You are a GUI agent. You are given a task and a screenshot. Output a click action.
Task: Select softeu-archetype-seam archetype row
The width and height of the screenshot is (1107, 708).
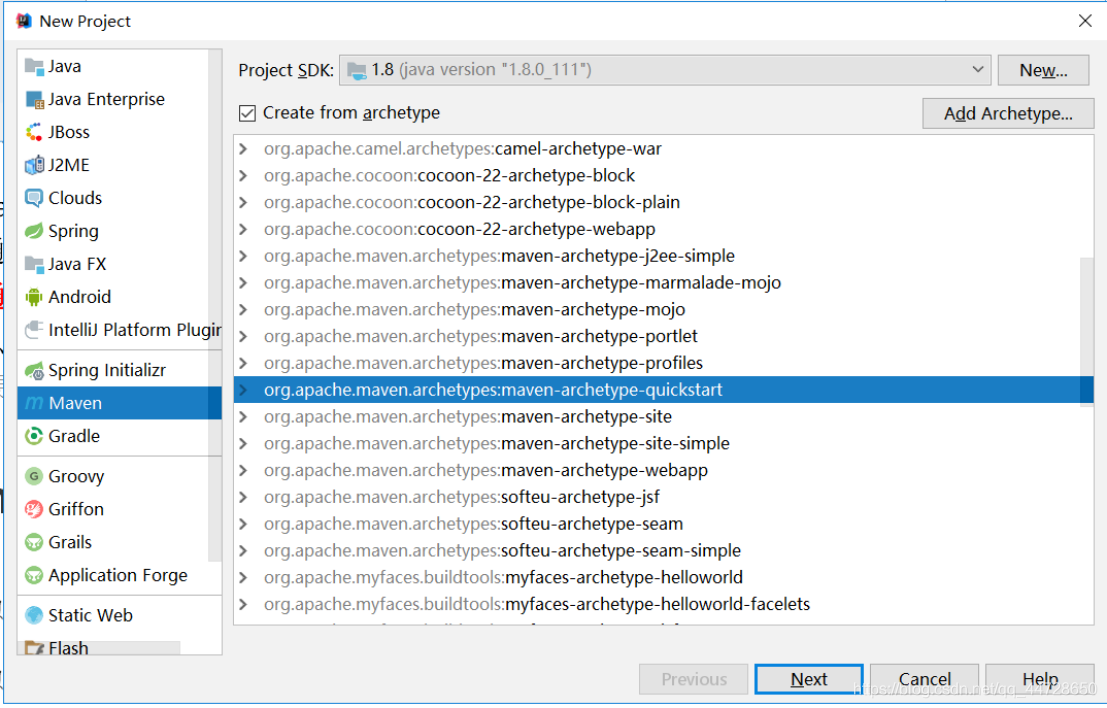coord(664,524)
